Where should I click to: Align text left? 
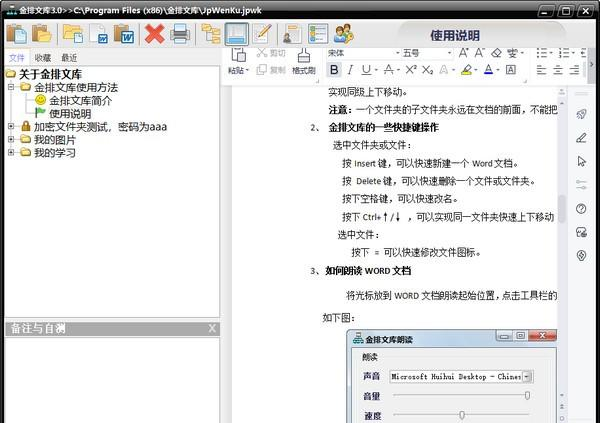click(x=541, y=70)
